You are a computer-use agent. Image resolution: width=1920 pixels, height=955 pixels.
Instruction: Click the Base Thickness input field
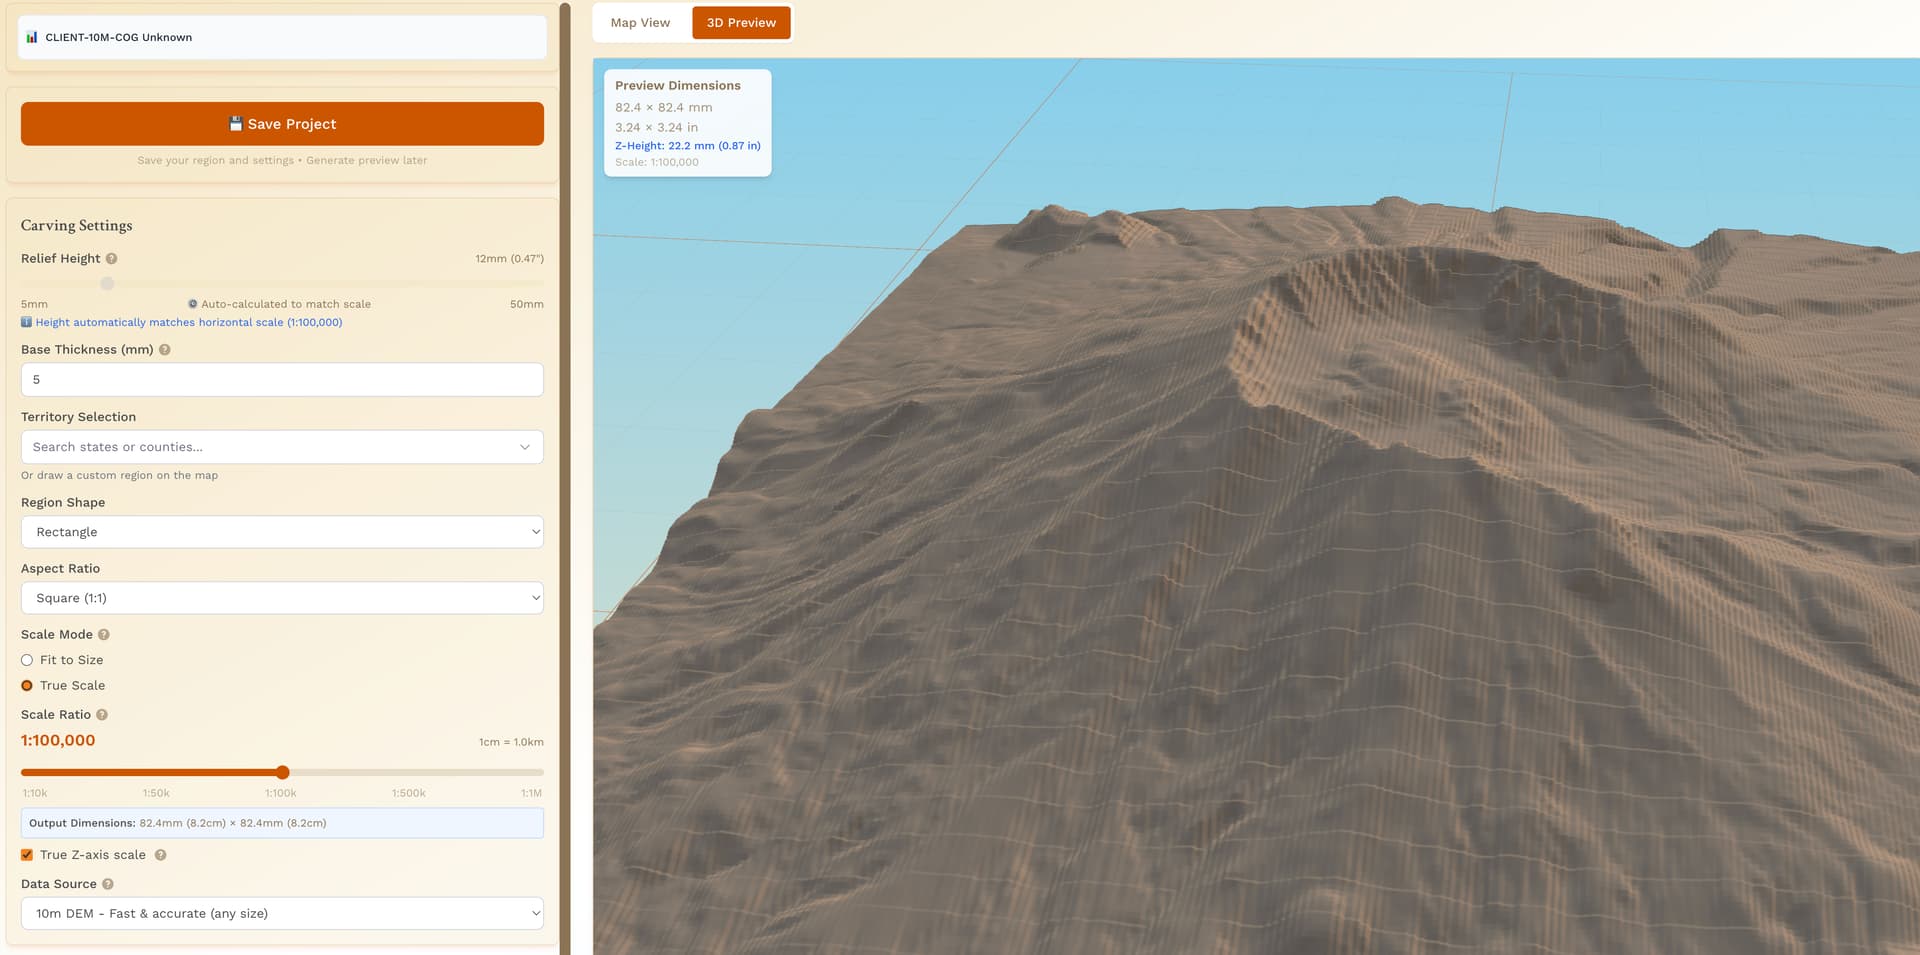click(282, 380)
